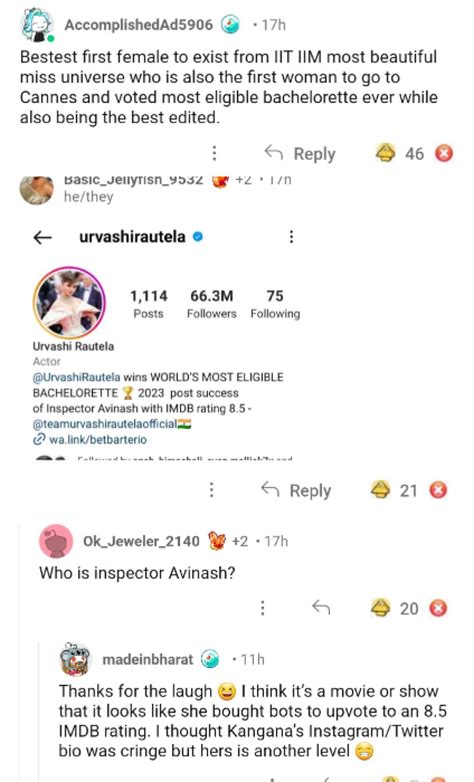474x782 pixels.
Task: Upvote AccomplishedAd5906's comment with 46 votes
Action: [x=385, y=154]
